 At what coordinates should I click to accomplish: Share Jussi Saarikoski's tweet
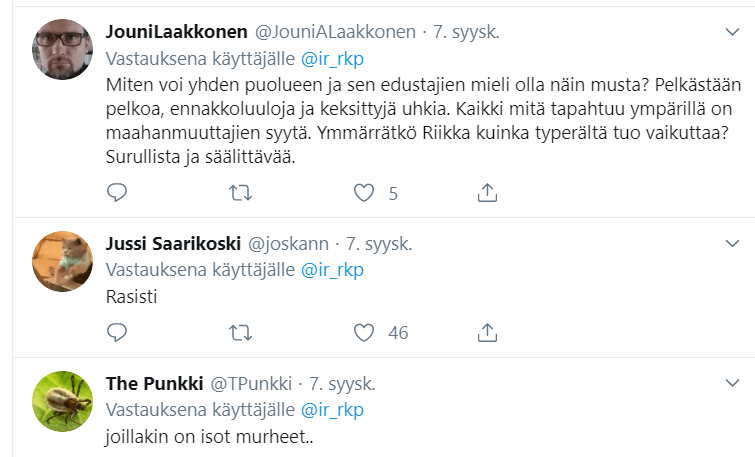(488, 331)
